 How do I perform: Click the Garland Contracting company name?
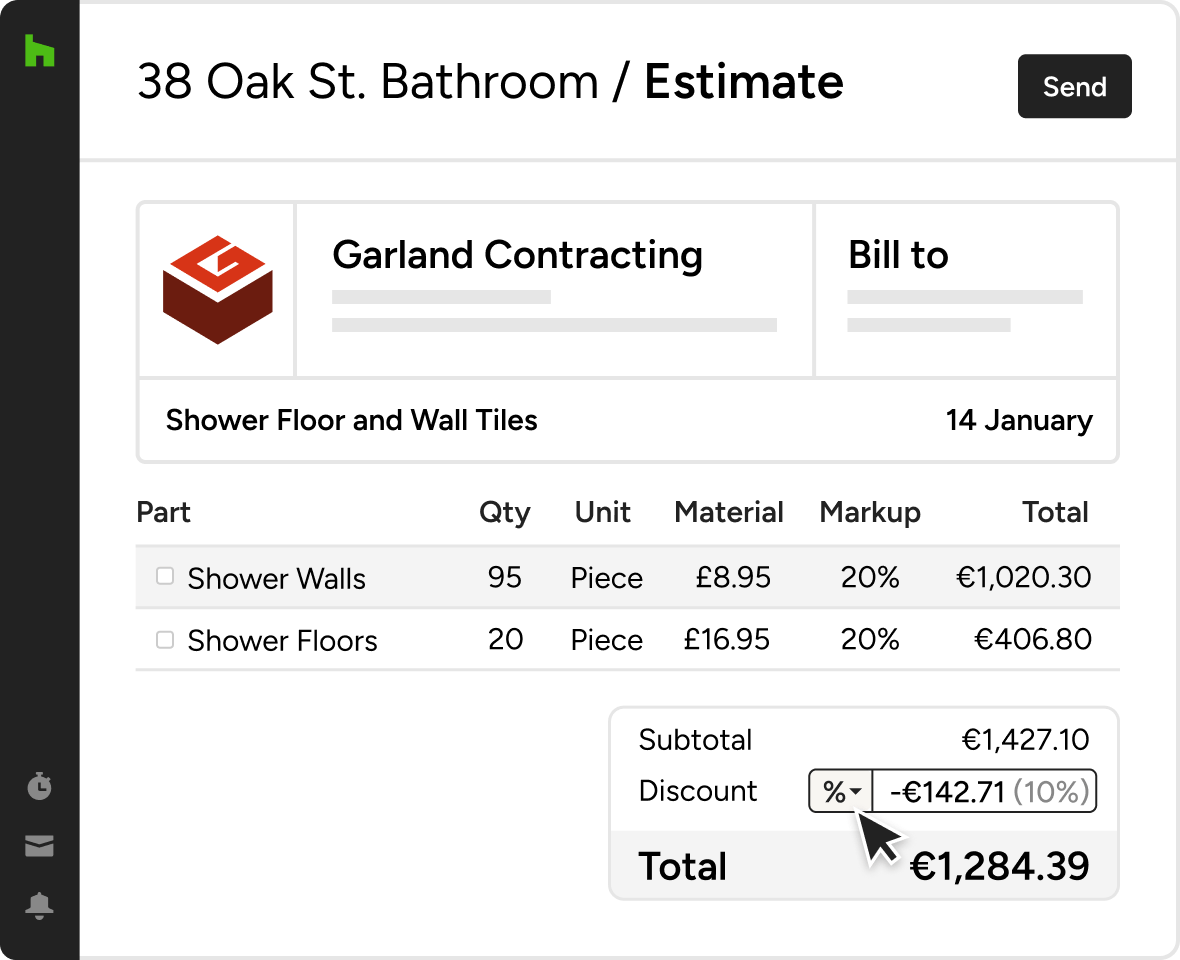[x=517, y=256]
